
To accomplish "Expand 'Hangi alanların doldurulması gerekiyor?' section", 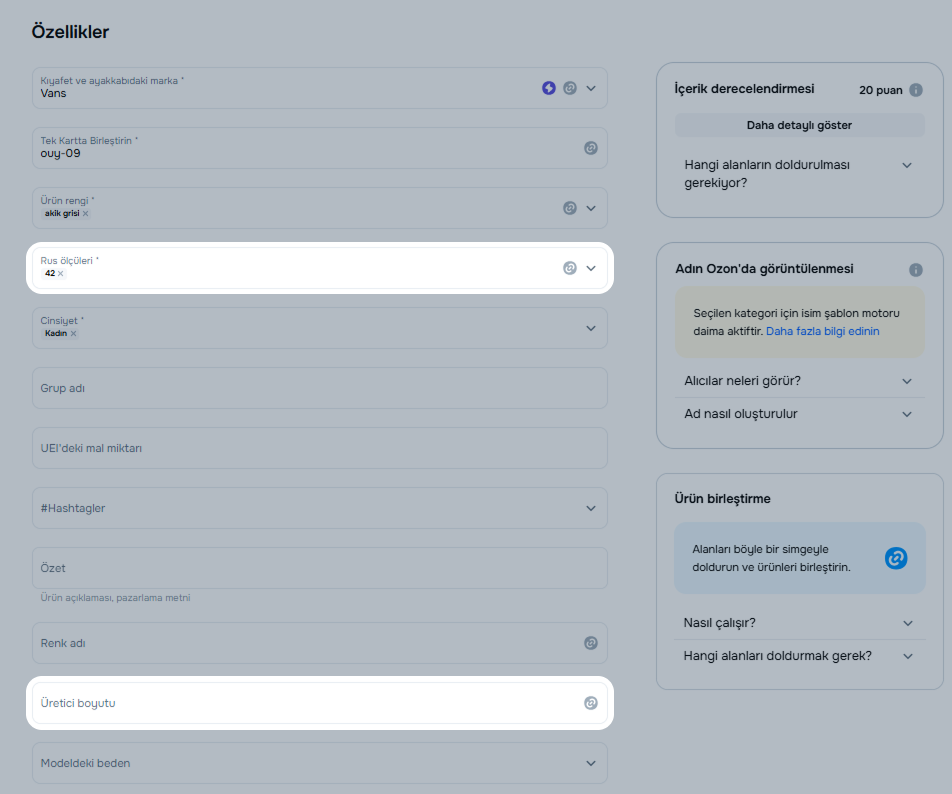I will pyautogui.click(x=907, y=165).
